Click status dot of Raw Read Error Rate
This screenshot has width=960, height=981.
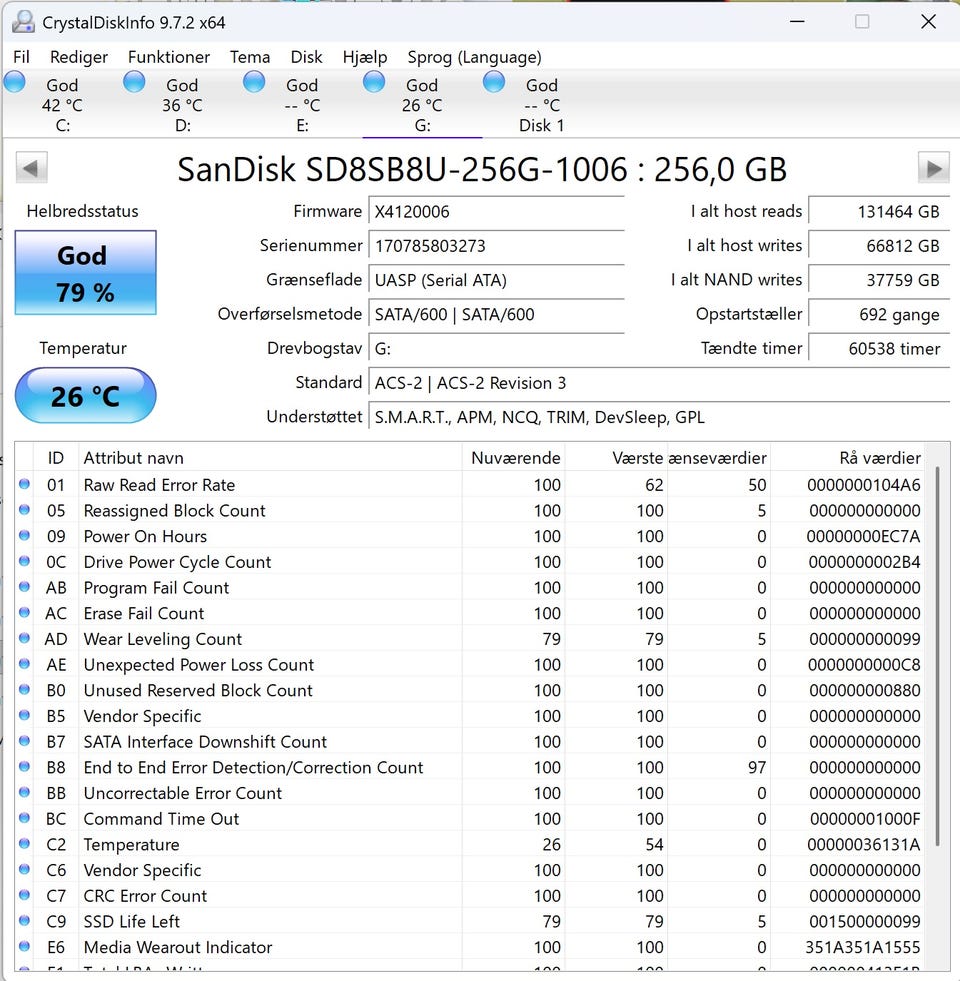click(24, 484)
